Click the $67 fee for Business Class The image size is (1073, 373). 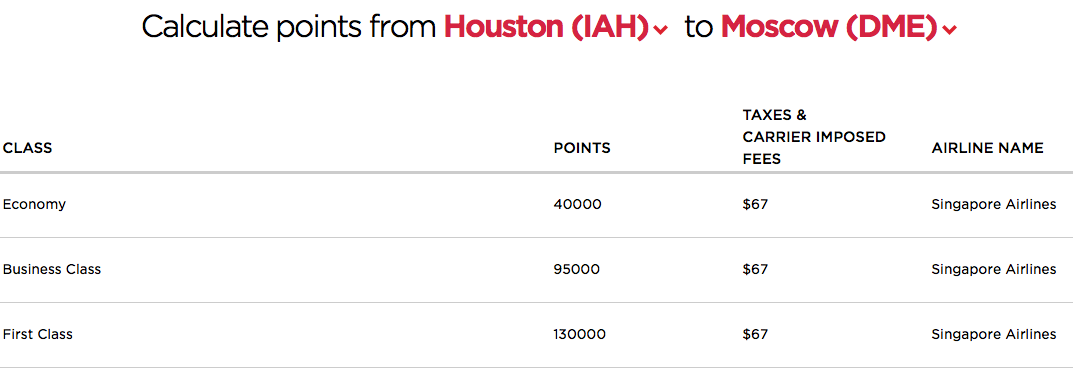coord(755,270)
